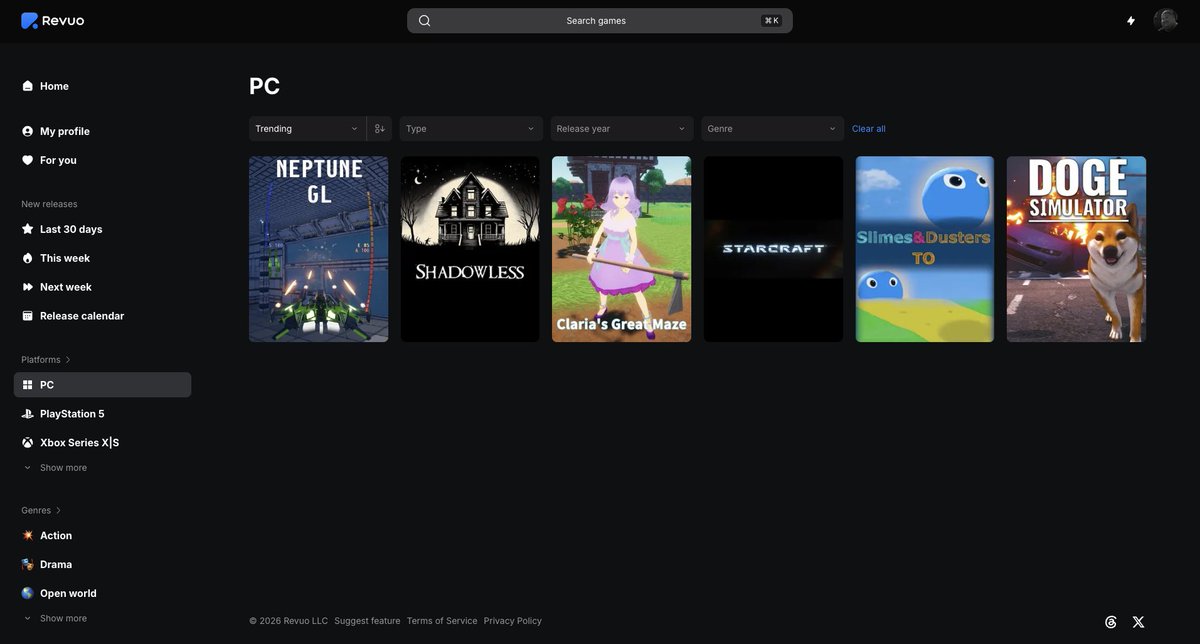Open the Release year filter dropdown

coord(622,129)
